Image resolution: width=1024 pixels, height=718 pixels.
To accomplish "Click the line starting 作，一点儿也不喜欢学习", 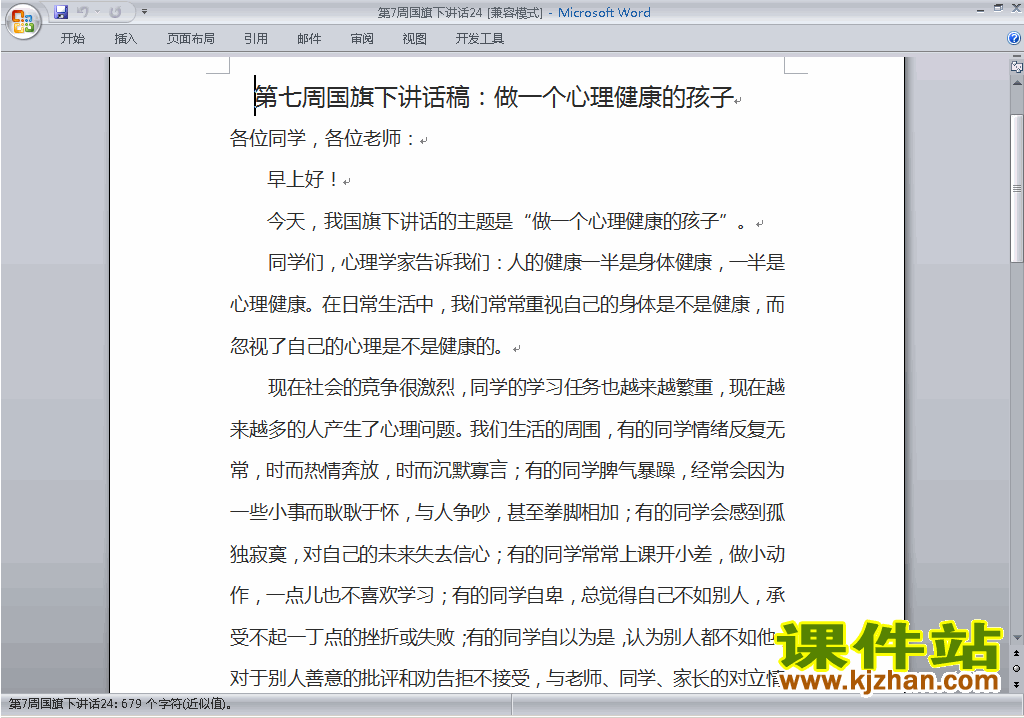I will pos(507,595).
